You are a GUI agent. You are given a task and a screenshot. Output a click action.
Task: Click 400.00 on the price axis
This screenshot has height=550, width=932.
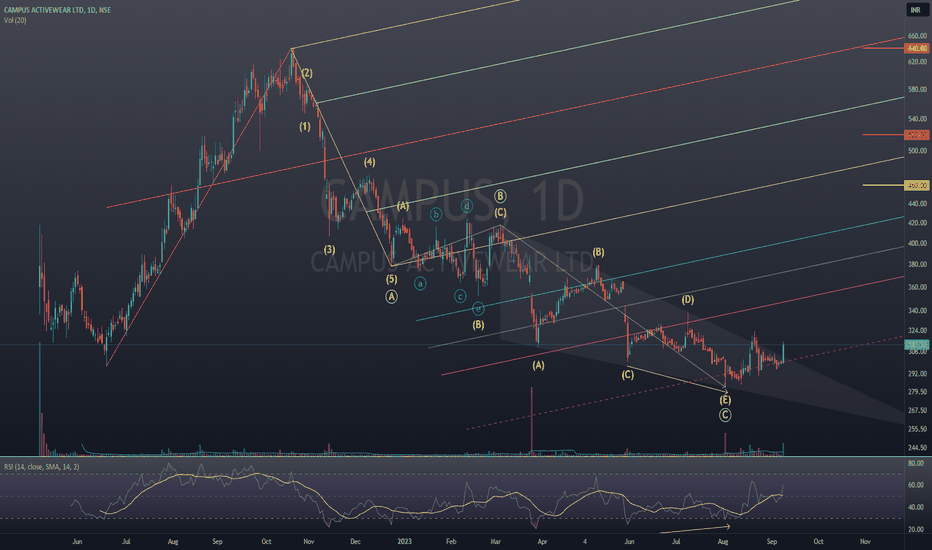coord(917,243)
